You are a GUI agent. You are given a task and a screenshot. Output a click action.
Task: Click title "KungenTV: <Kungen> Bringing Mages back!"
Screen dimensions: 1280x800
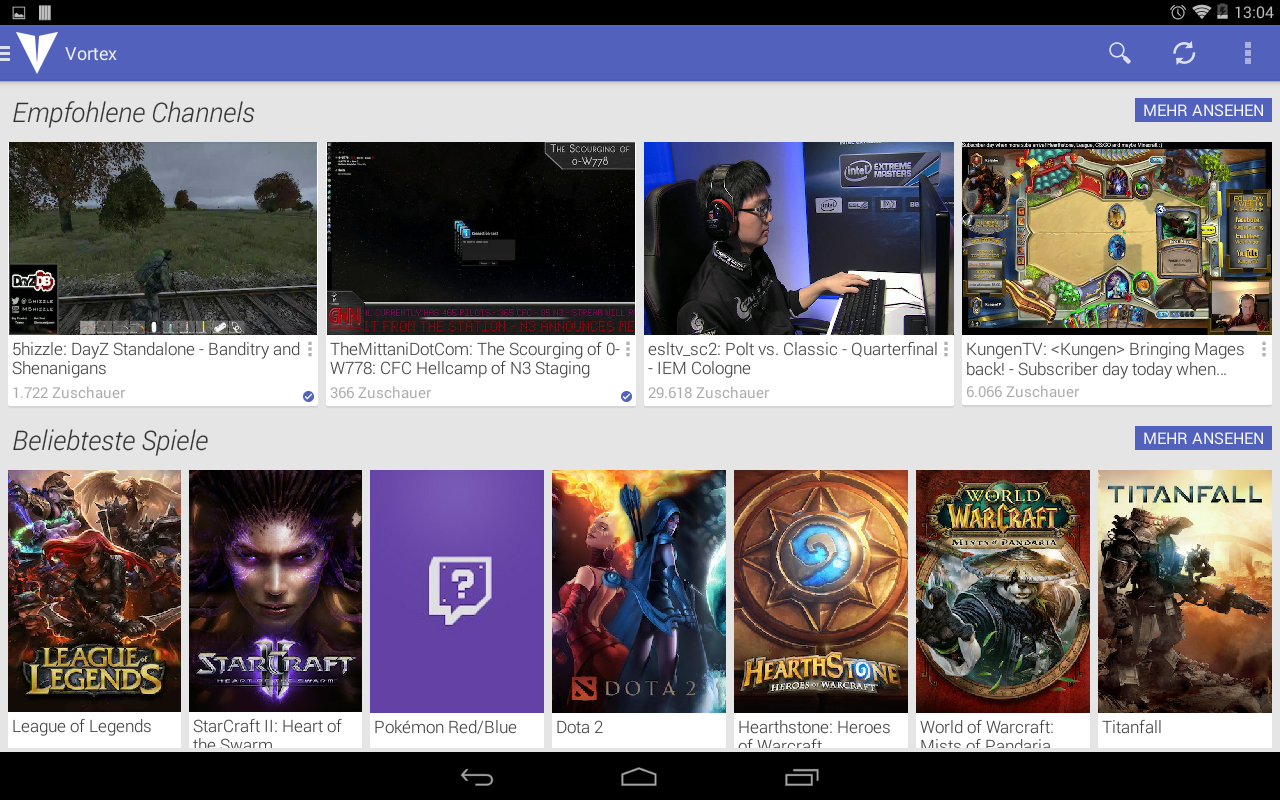click(x=1106, y=359)
